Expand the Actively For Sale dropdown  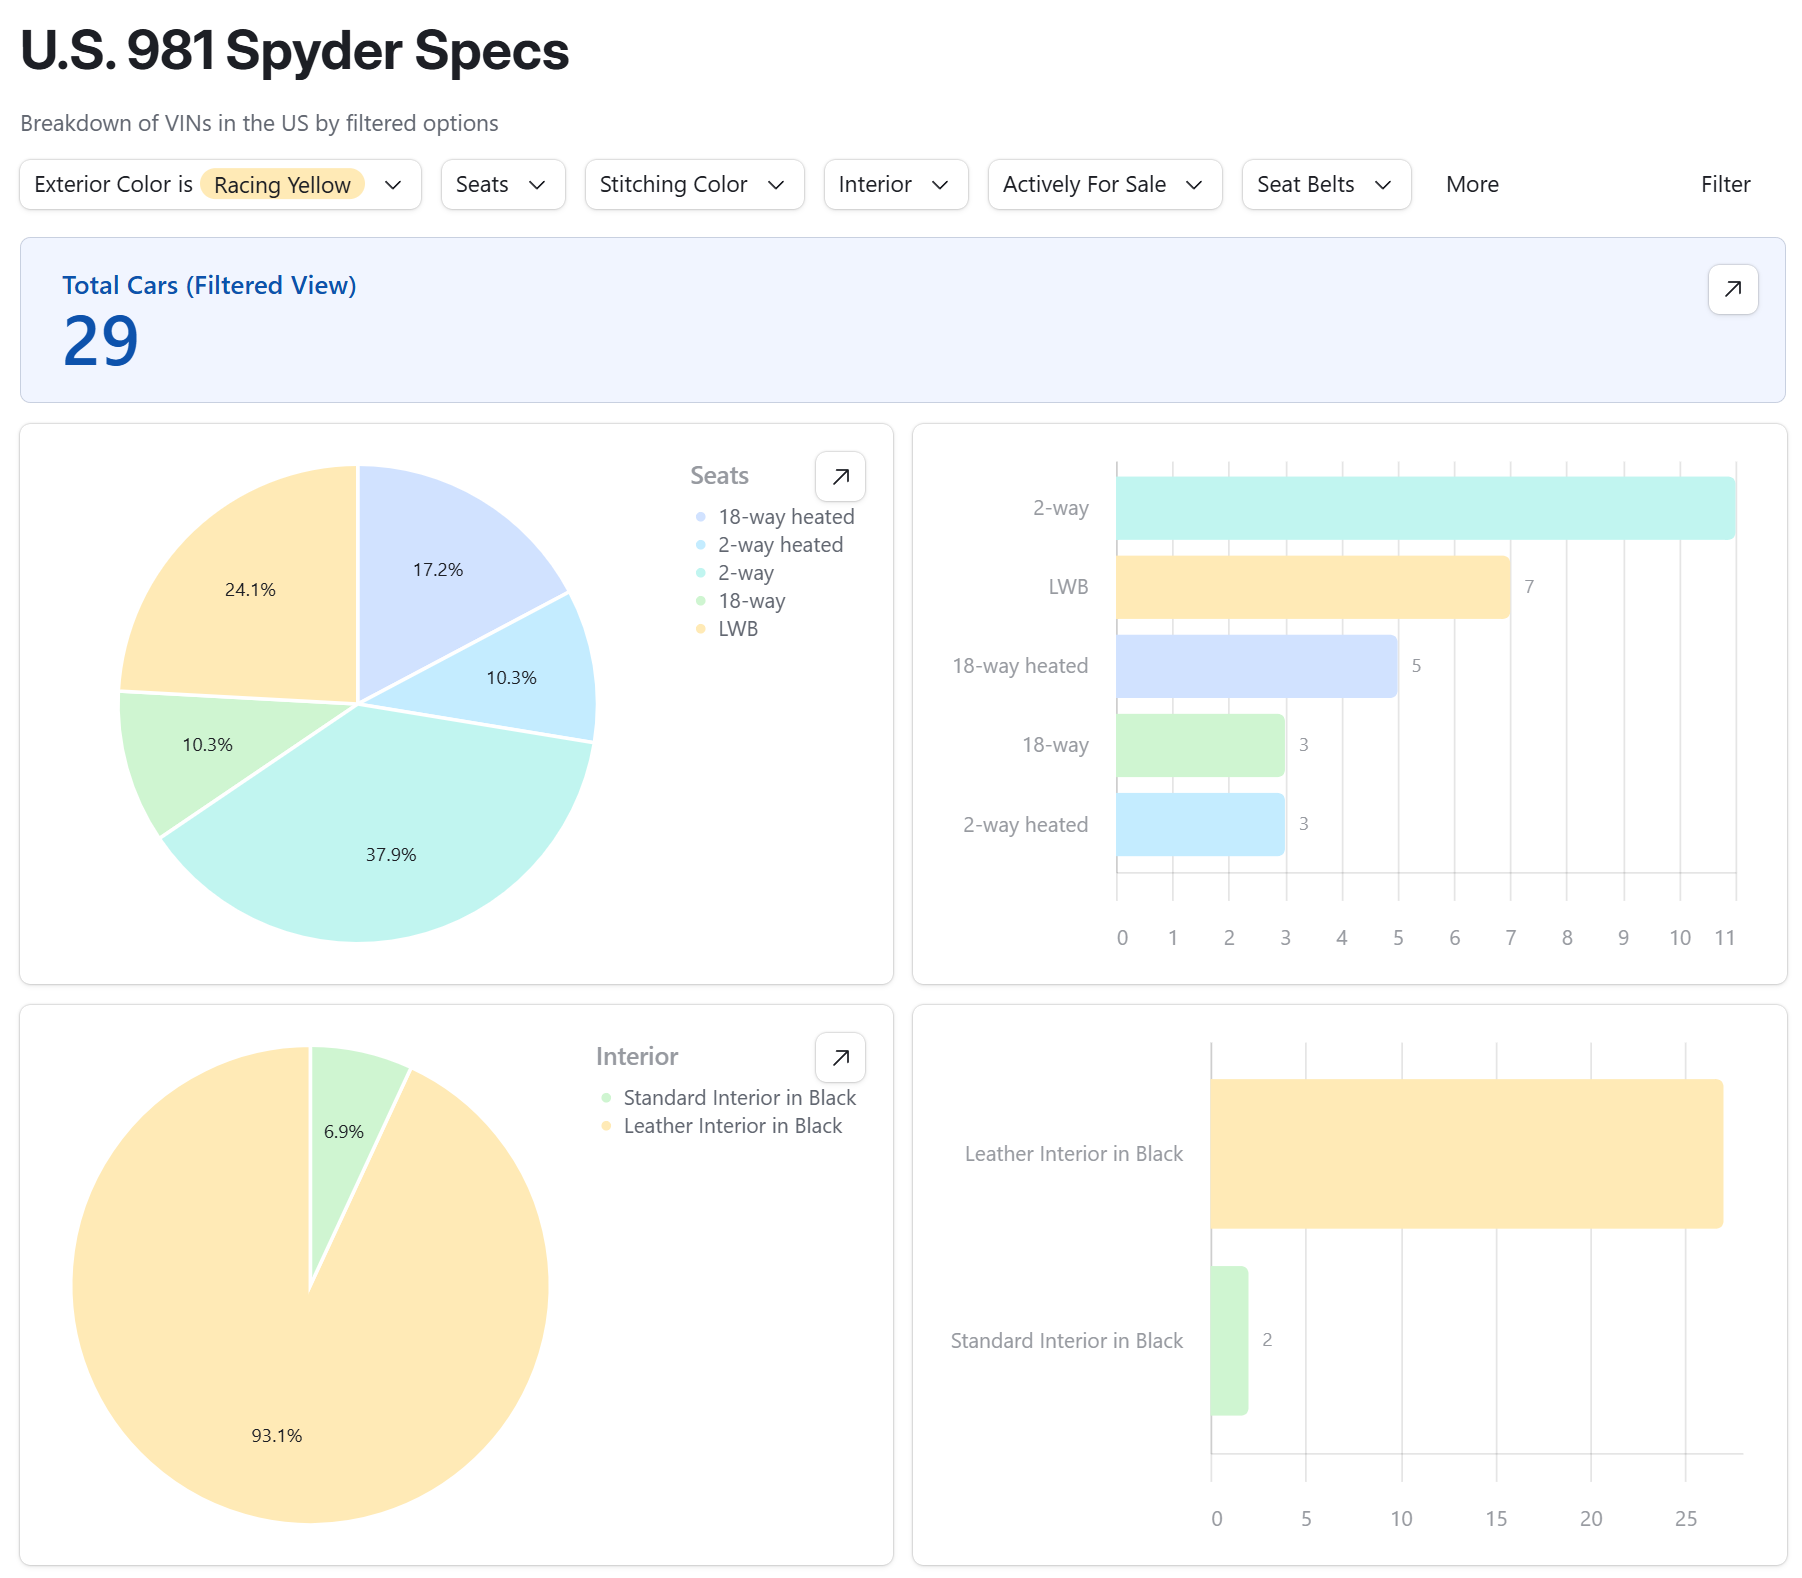[x=1104, y=185]
